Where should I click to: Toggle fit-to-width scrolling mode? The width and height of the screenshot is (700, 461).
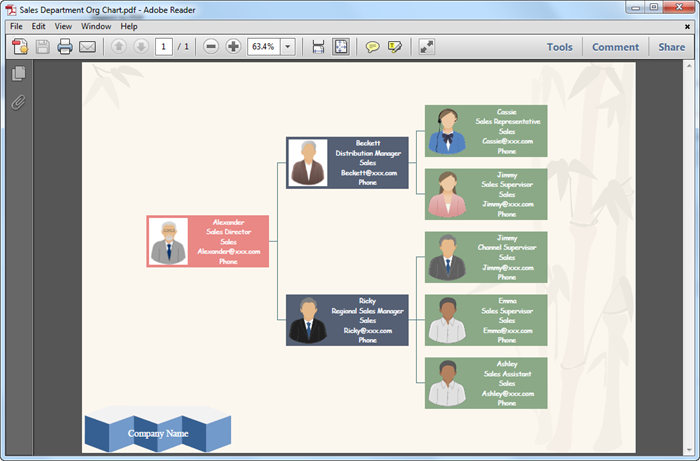tap(318, 46)
